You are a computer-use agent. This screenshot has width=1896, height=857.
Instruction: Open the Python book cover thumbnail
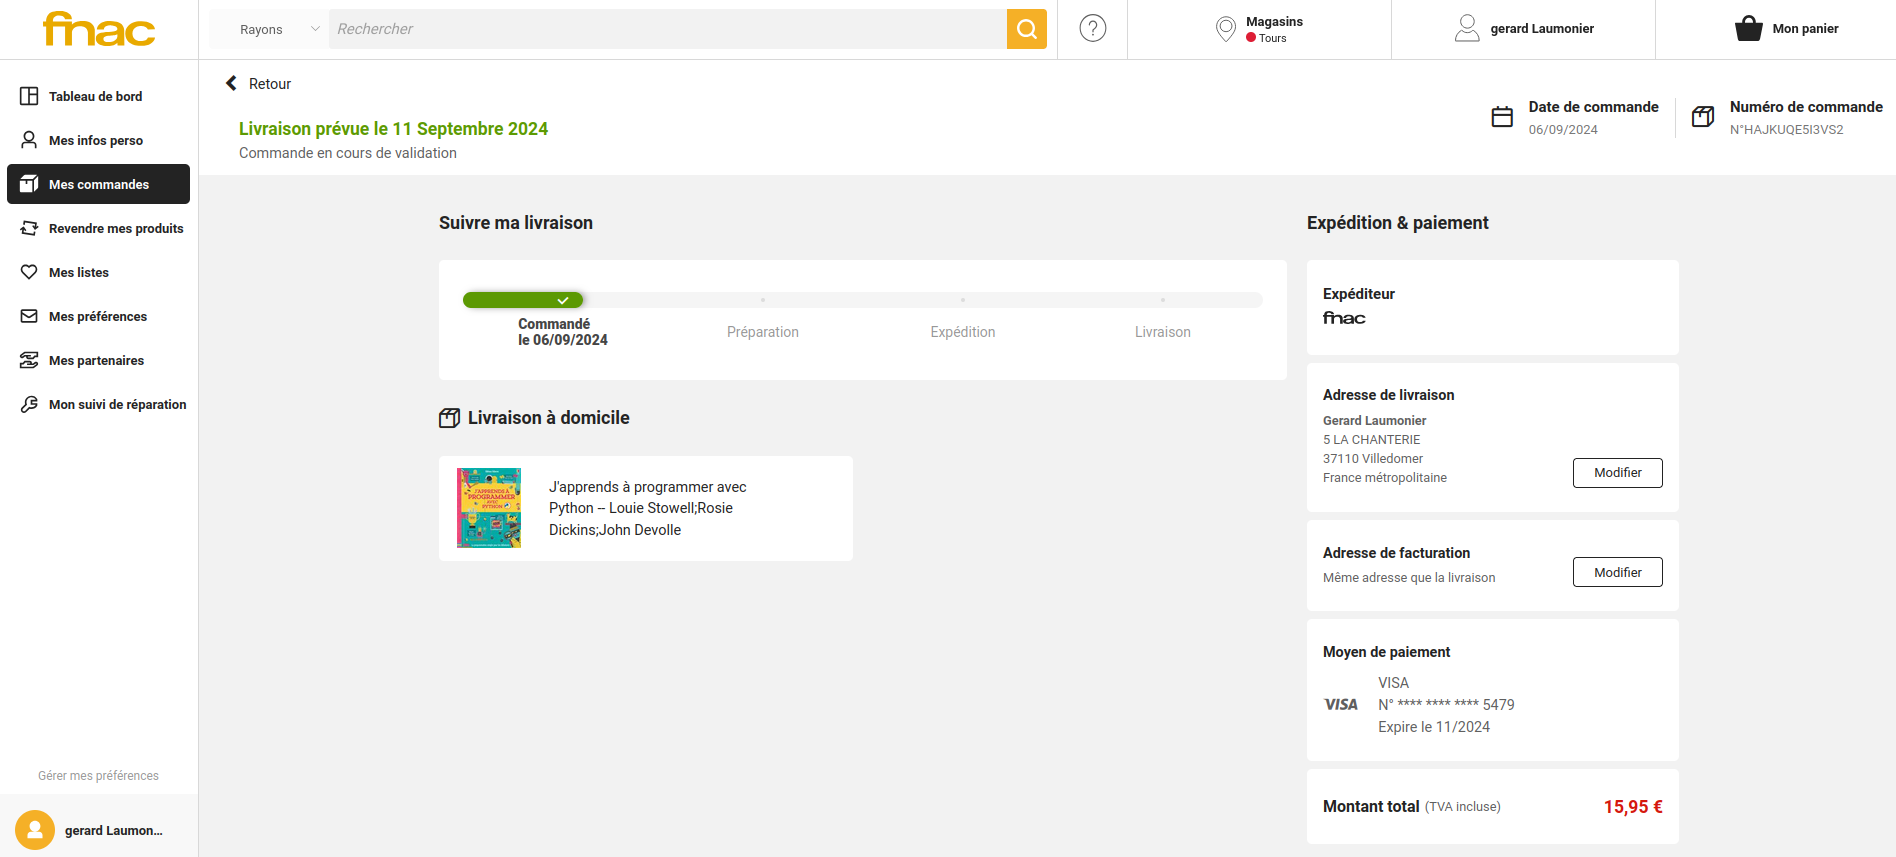click(x=489, y=508)
